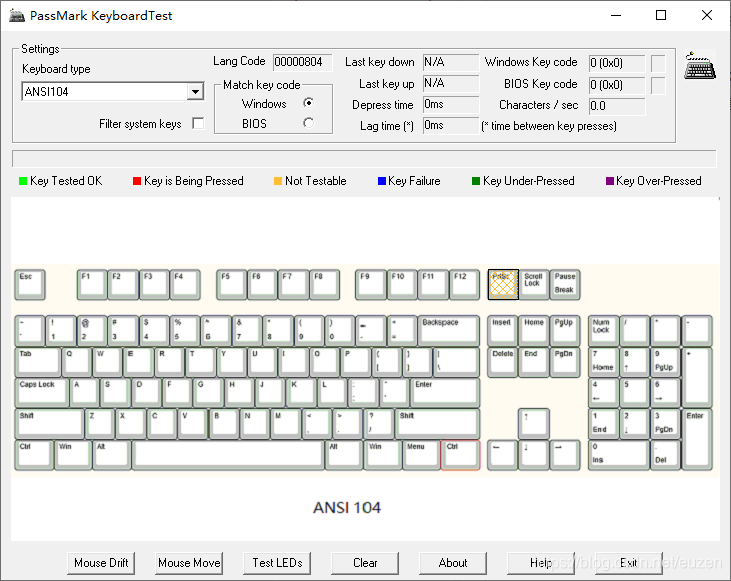Click the Last key down value field
Screen dimensions: 731x581
pyautogui.click(x=451, y=62)
